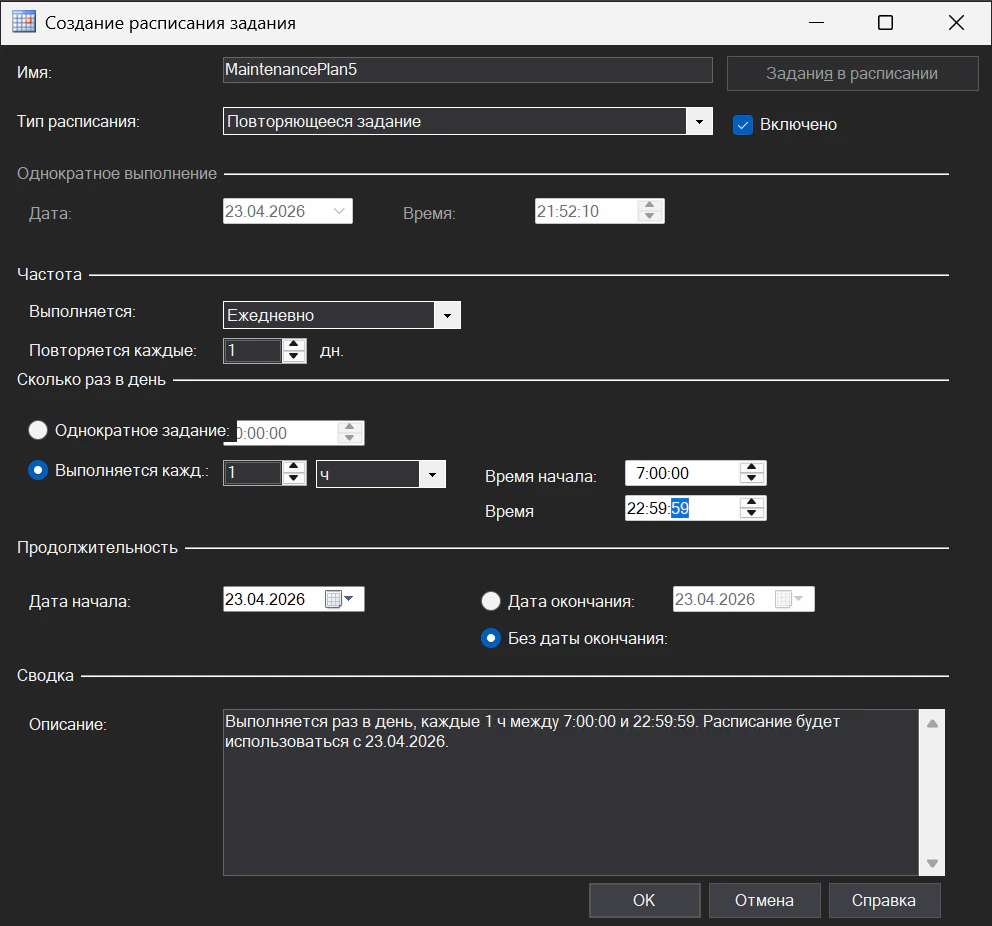Select the 'Дата окончания' radio button
The image size is (992, 926).
(x=491, y=601)
